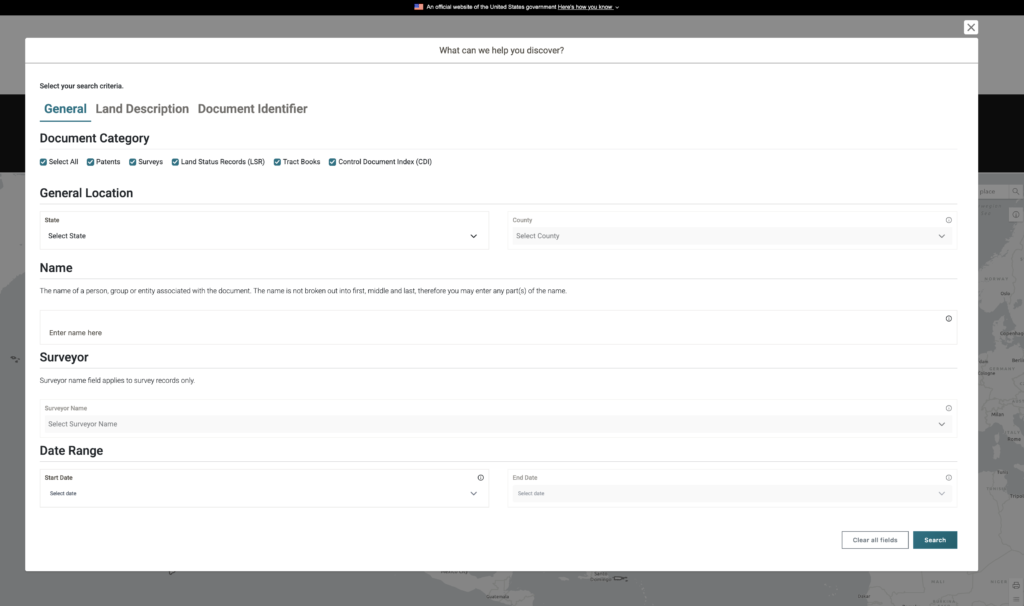Click the Name field info icon
The image size is (1024, 606).
pyautogui.click(x=948, y=319)
